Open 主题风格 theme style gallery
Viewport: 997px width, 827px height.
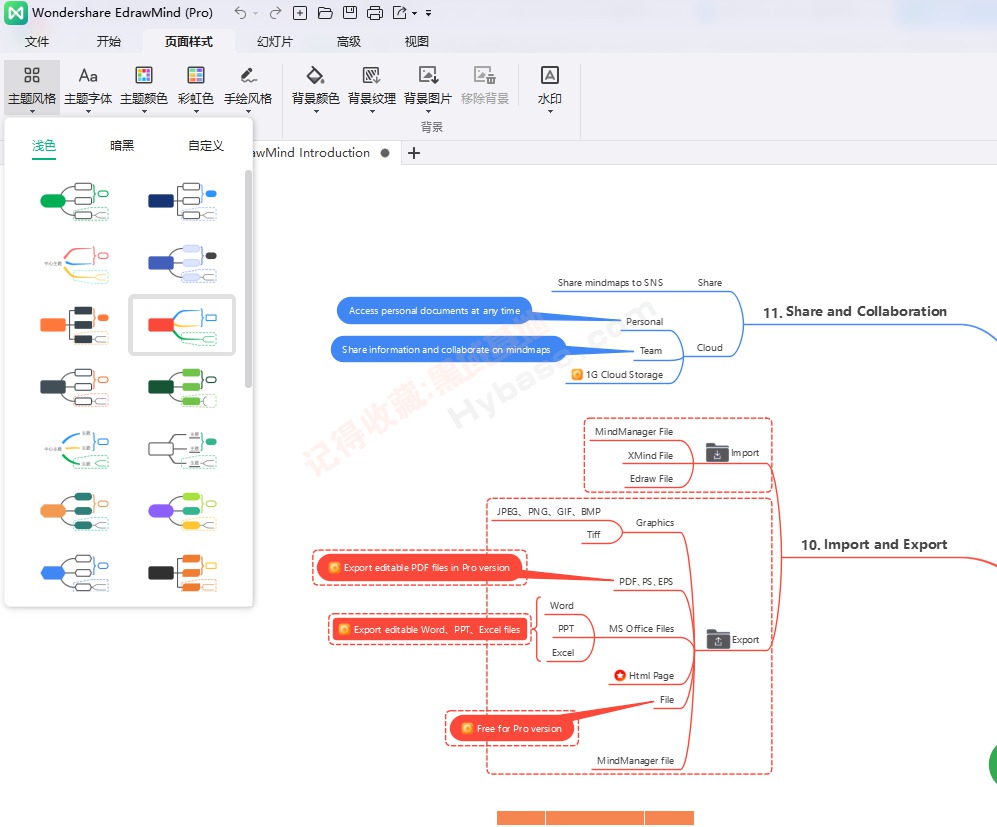32,86
